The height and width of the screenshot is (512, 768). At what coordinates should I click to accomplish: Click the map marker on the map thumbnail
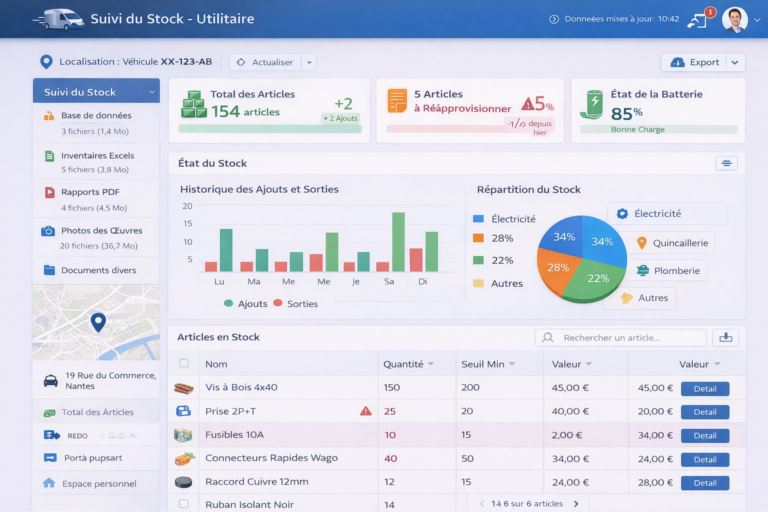pyautogui.click(x=98, y=322)
